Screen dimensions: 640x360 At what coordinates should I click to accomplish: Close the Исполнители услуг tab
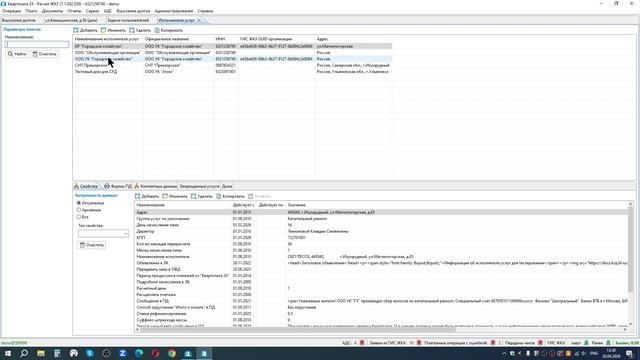click(x=199, y=20)
